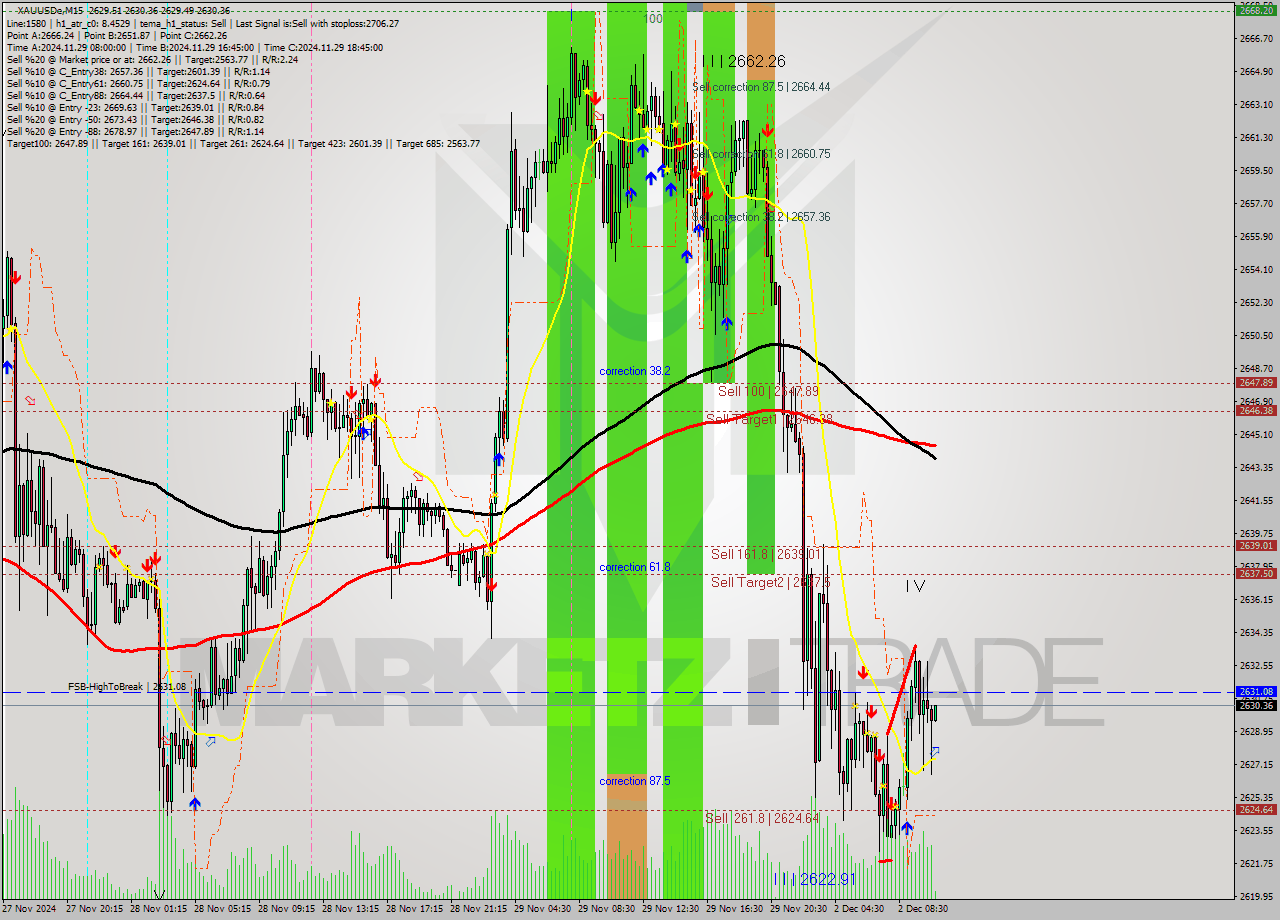The image size is (1280, 920).
Task: Click the 'Sell 261.8 | 2624.64' label
Action: (762, 818)
